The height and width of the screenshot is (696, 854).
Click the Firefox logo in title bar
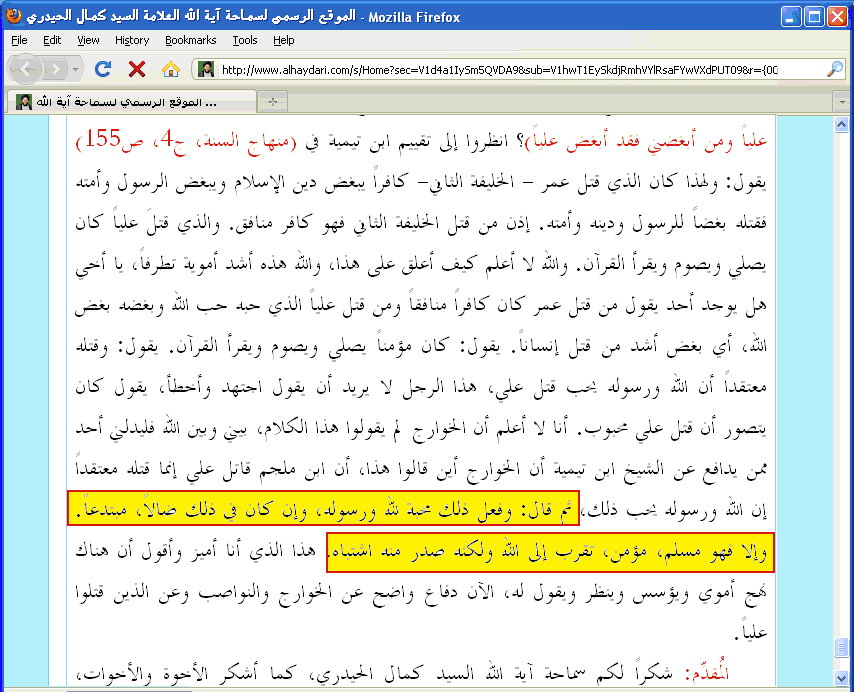tap(14, 16)
